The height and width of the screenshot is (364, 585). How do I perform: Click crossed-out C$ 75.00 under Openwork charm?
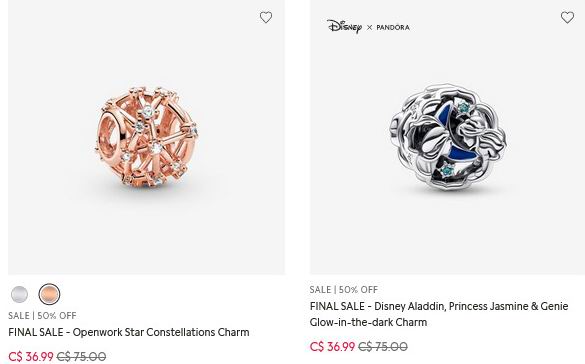pos(81,357)
